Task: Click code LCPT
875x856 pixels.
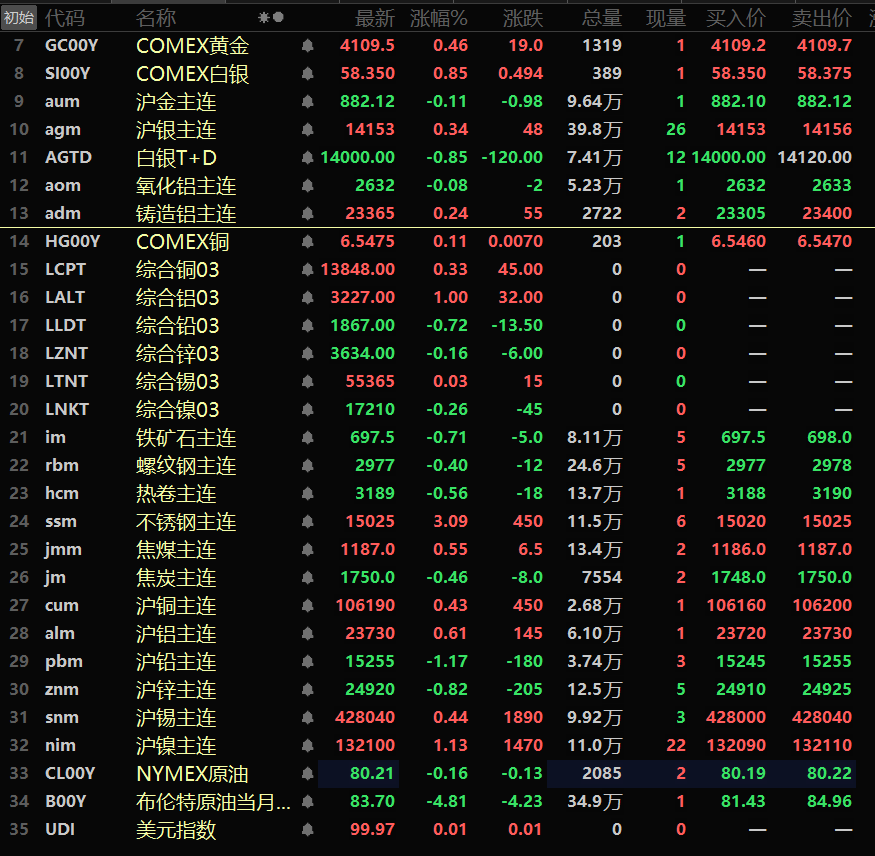Action: click(x=65, y=269)
